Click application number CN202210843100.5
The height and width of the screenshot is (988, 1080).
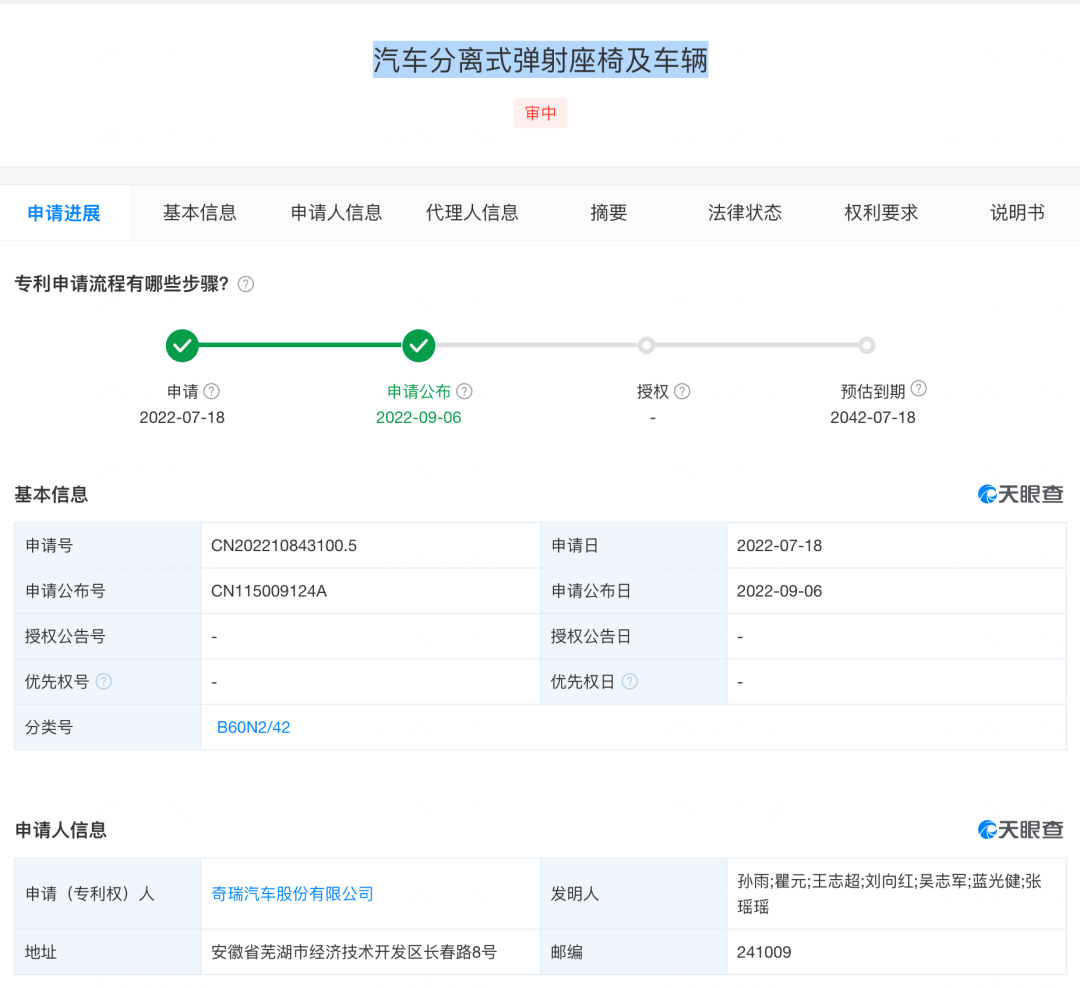(x=284, y=546)
